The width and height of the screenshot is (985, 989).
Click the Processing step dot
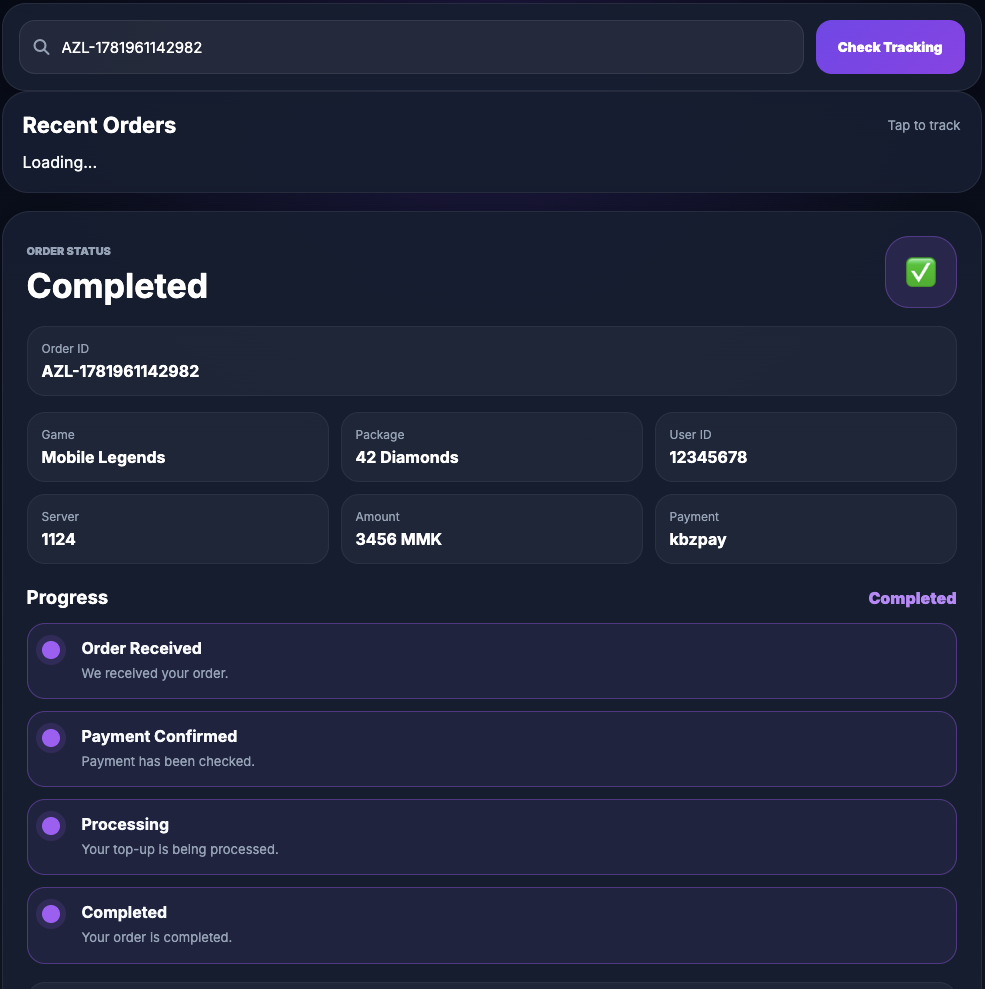click(x=51, y=826)
